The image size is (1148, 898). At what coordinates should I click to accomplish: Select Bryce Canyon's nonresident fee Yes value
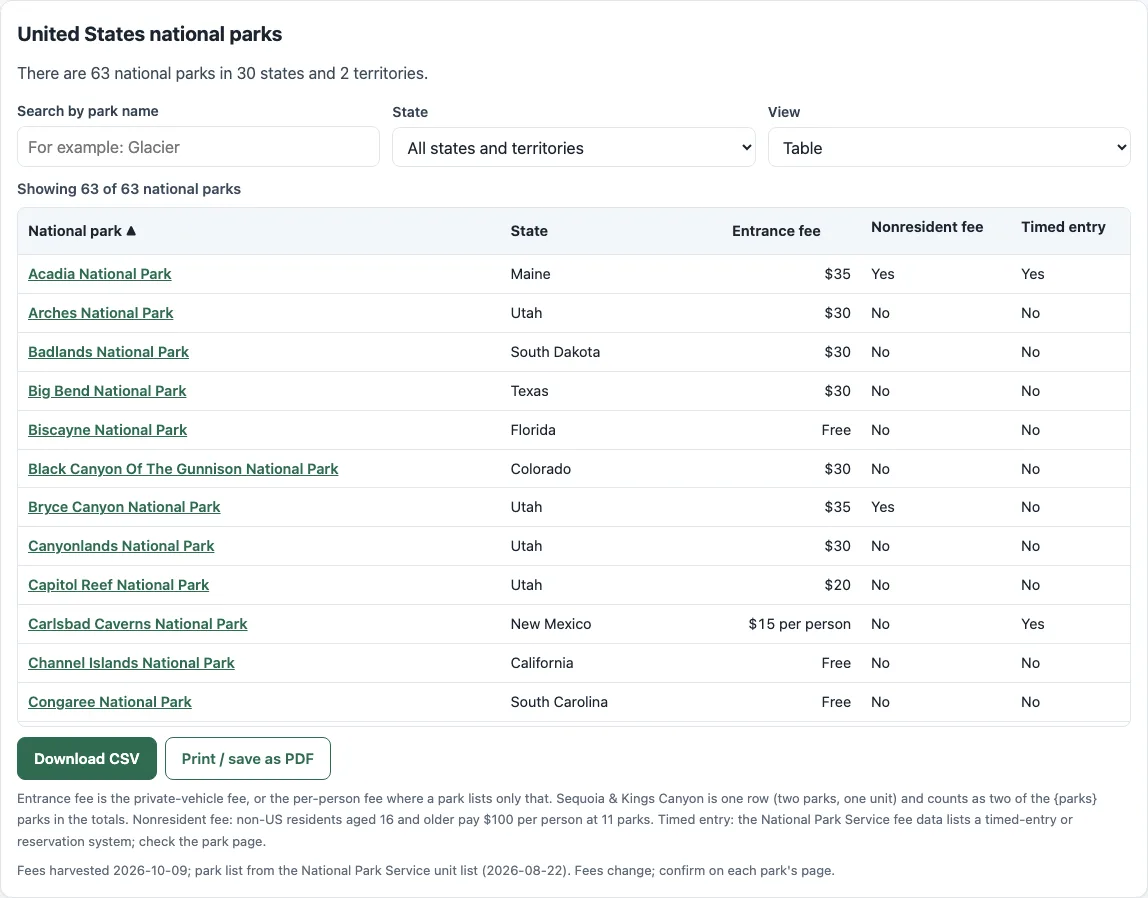[x=882, y=507]
